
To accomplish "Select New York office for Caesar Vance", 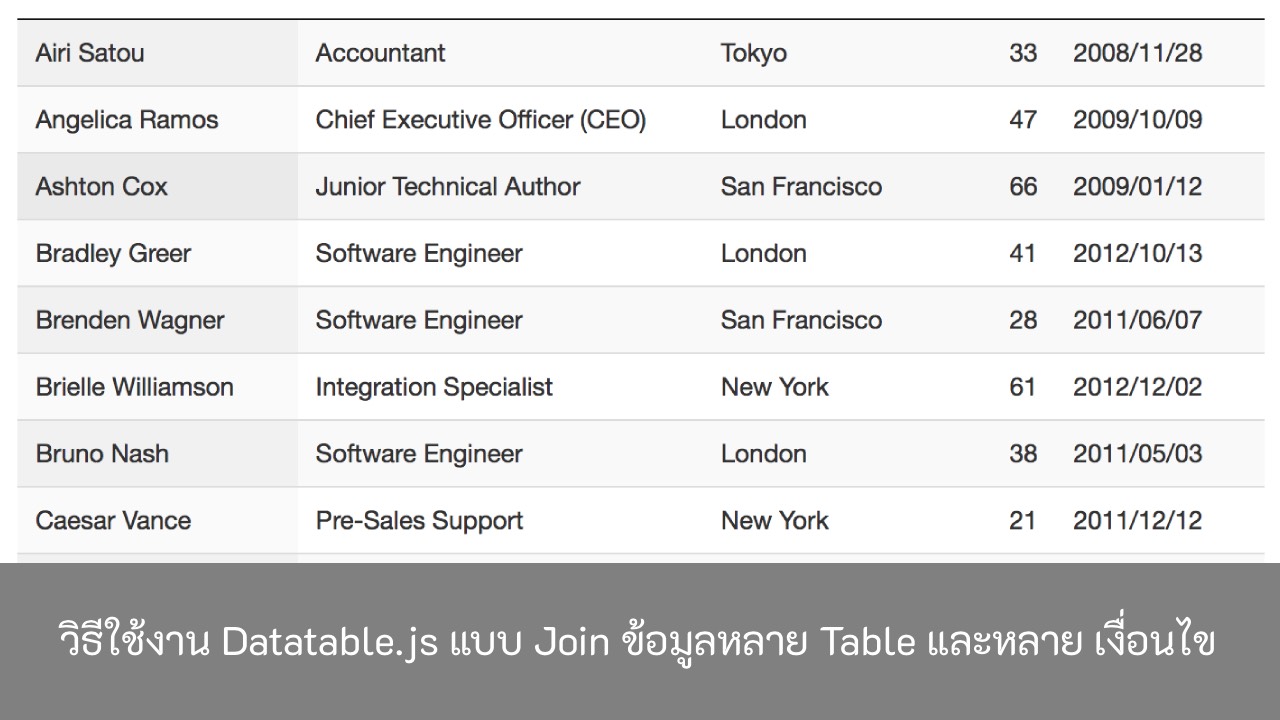I will pos(830,521).
